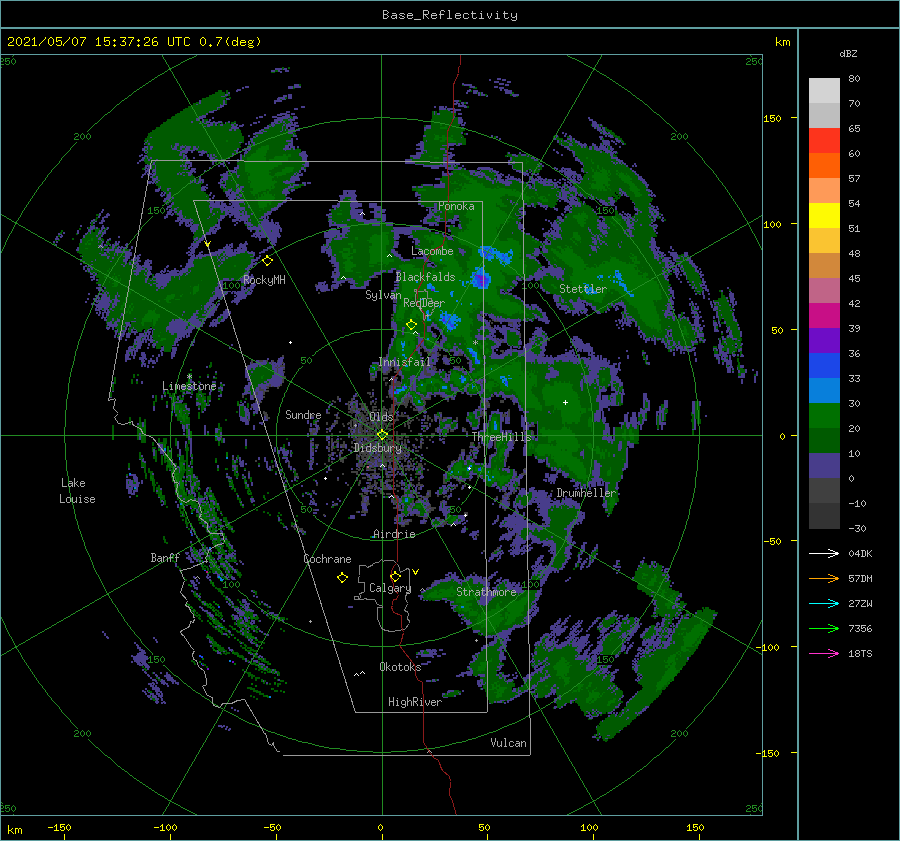Click the yellow km label at bottom left
Viewport: 900px width, 841px height.
point(15,830)
